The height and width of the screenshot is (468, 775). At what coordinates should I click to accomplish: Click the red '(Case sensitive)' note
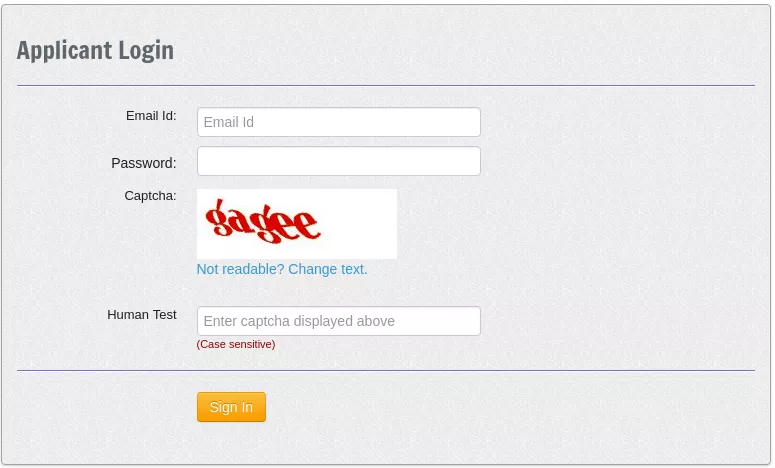click(x=236, y=344)
